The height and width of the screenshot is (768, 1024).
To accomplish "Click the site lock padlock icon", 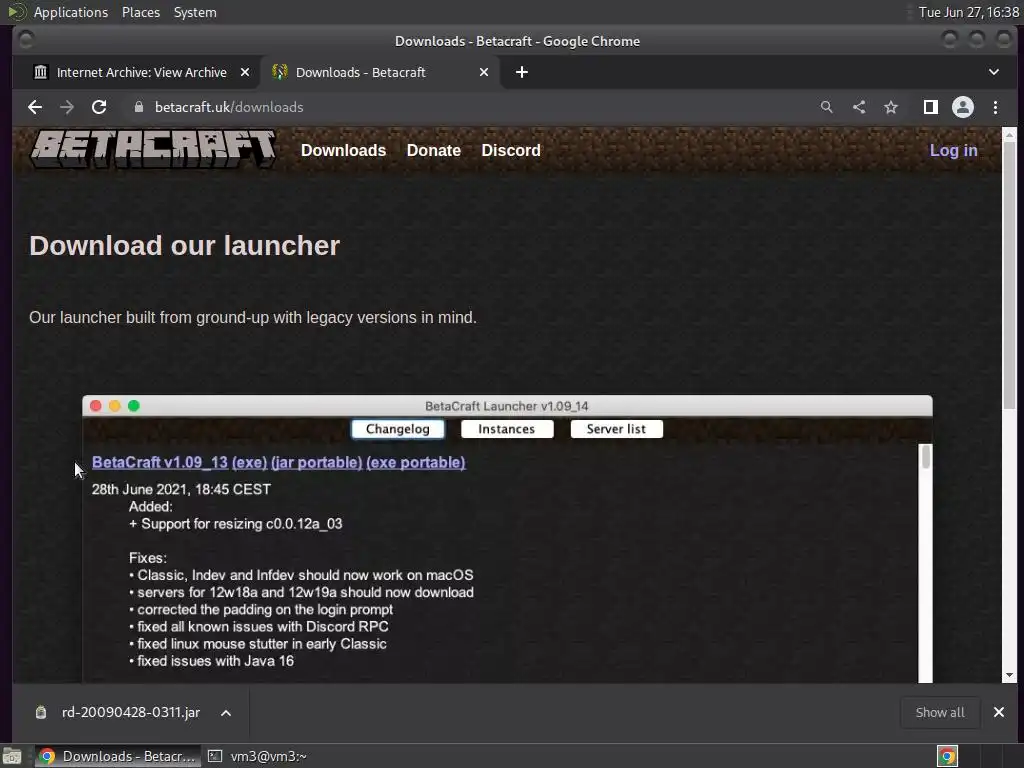I will point(138,107).
